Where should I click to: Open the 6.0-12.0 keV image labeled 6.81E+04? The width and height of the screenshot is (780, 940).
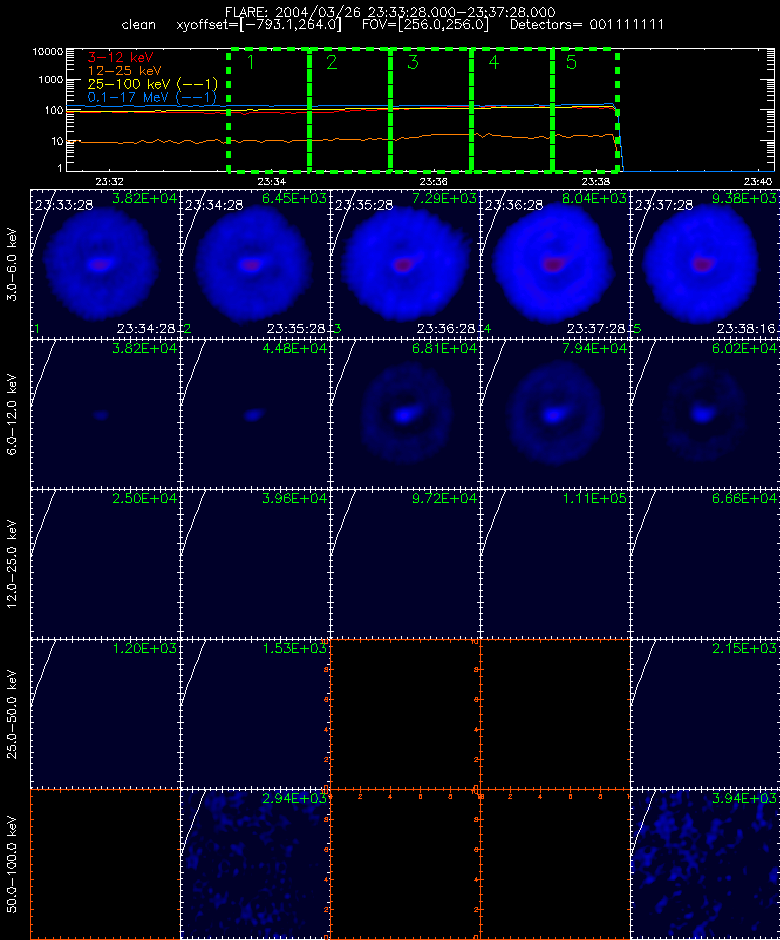[x=405, y=414]
